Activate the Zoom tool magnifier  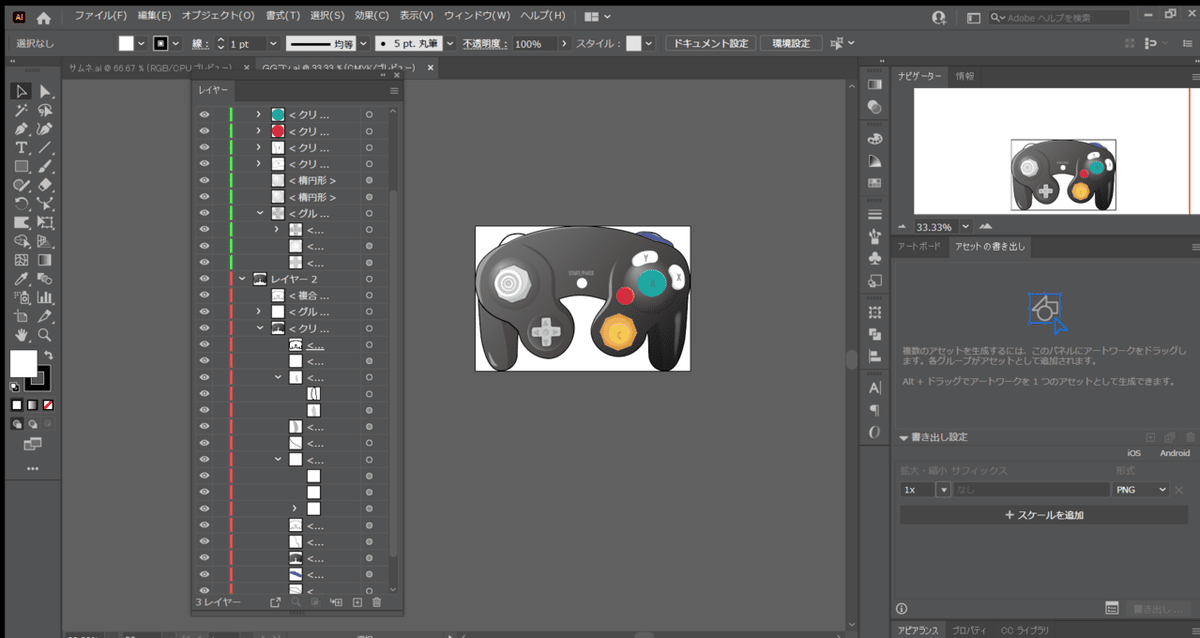pyautogui.click(x=45, y=335)
